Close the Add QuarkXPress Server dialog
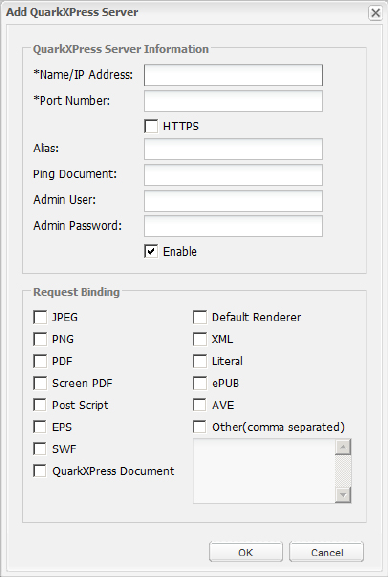This screenshot has width=388, height=577. coord(375,13)
